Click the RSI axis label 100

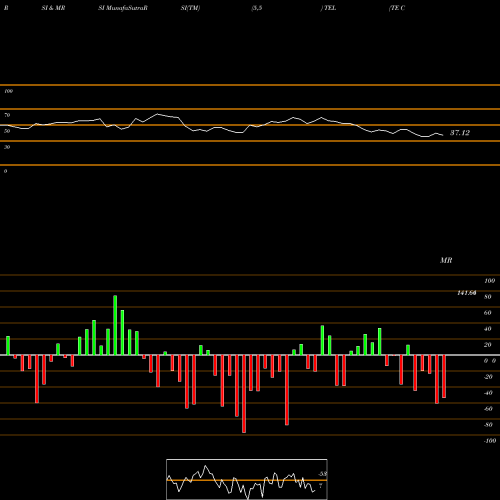click(x=8, y=91)
